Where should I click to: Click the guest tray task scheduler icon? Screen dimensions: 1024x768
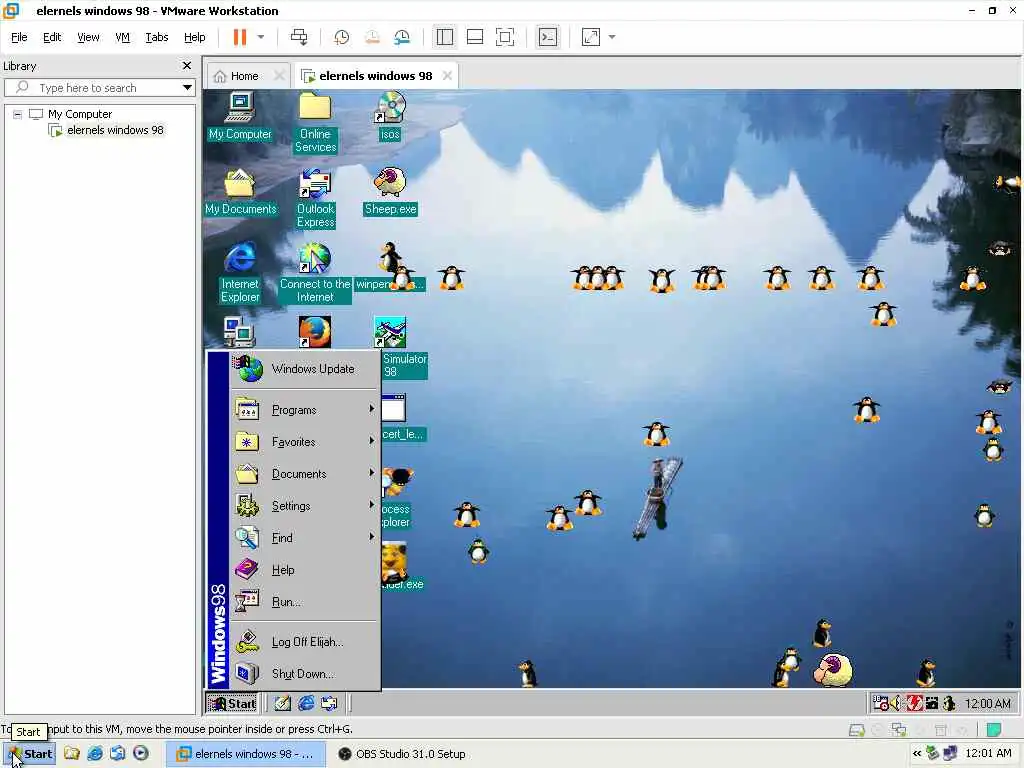point(880,703)
